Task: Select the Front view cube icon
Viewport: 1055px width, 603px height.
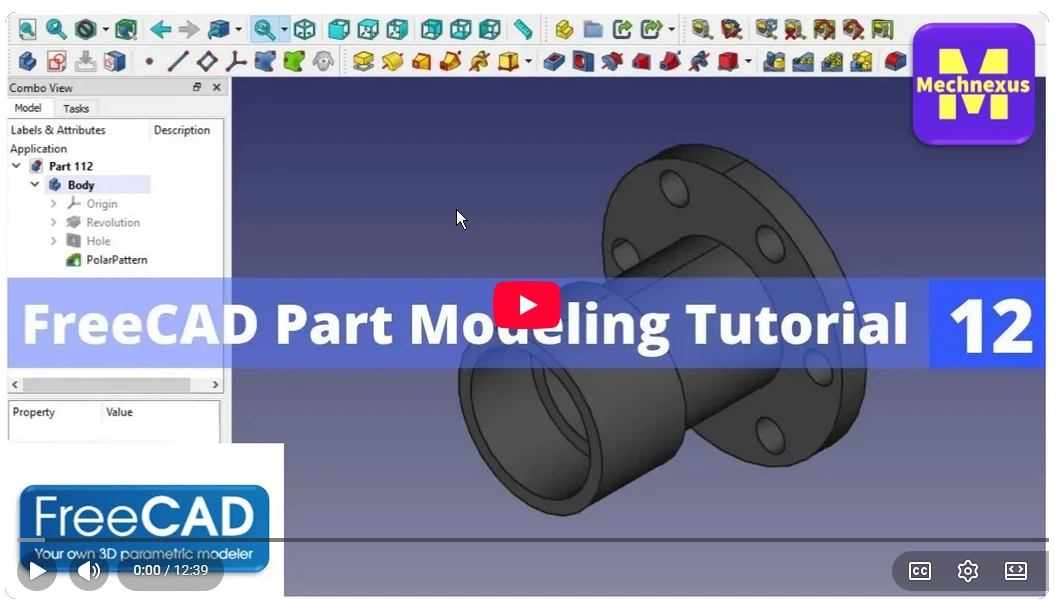Action: pyautogui.click(x=338, y=29)
